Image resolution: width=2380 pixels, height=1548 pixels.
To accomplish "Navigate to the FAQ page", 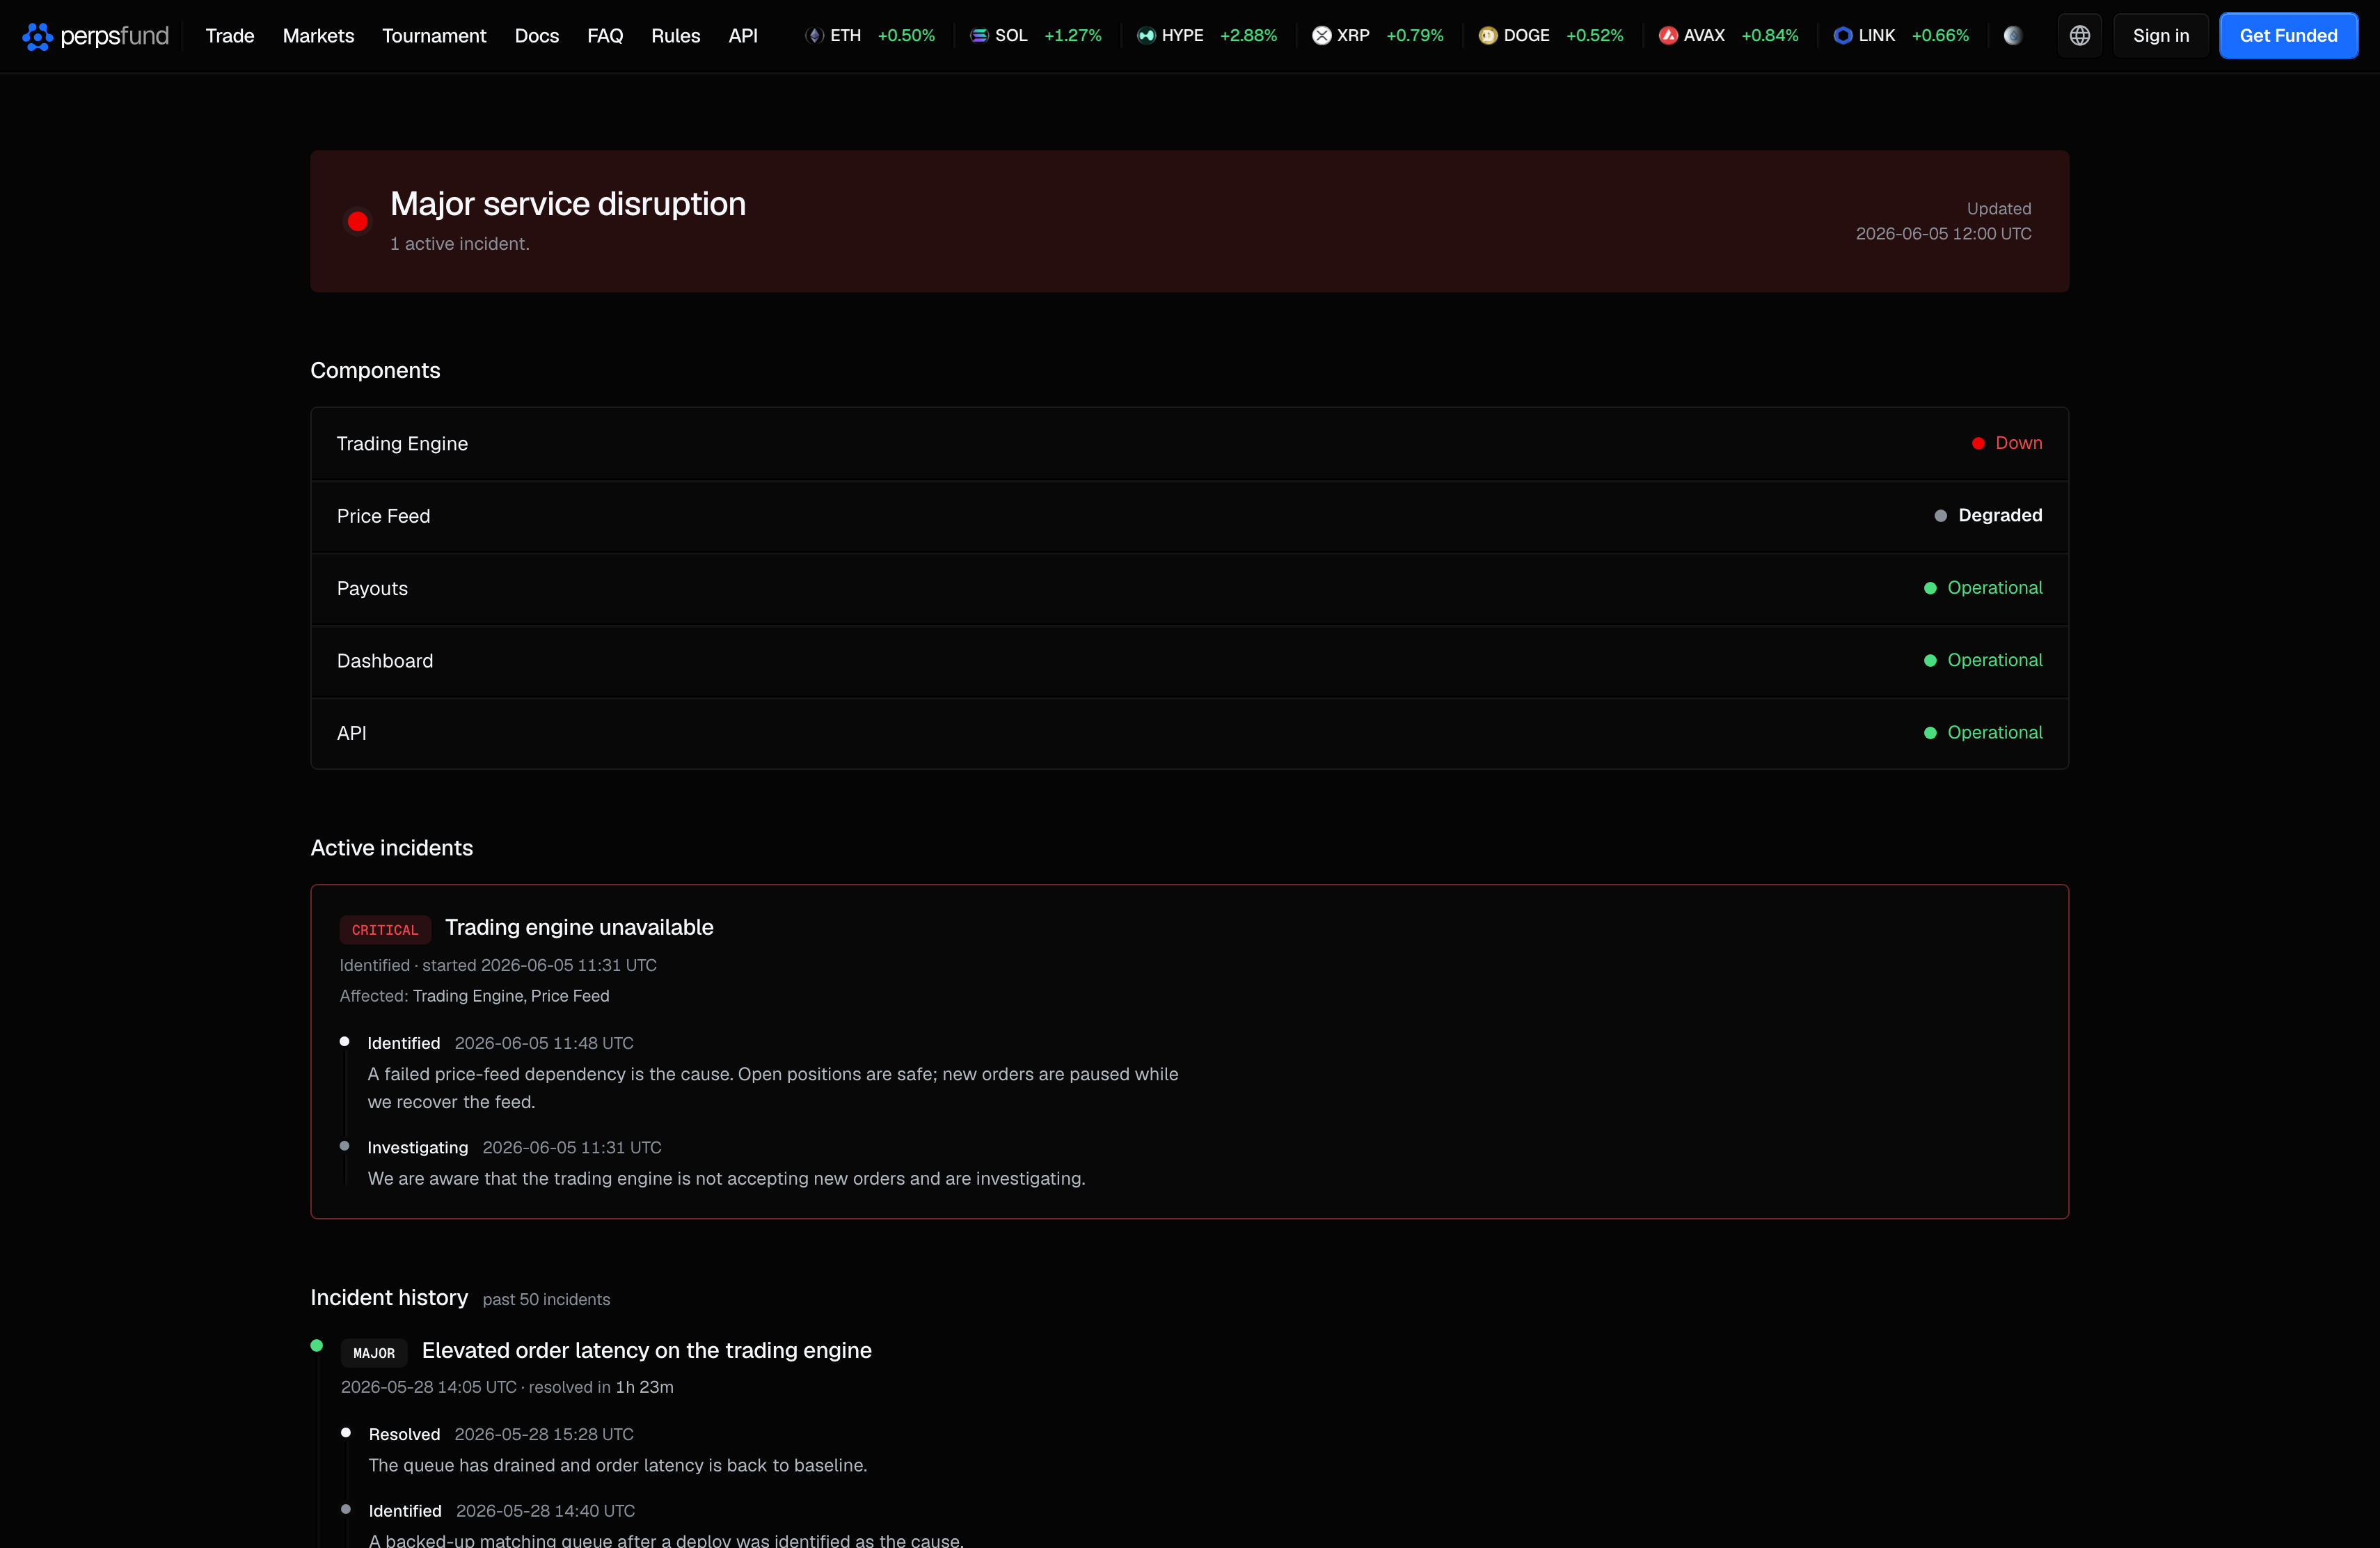I will [x=605, y=36].
